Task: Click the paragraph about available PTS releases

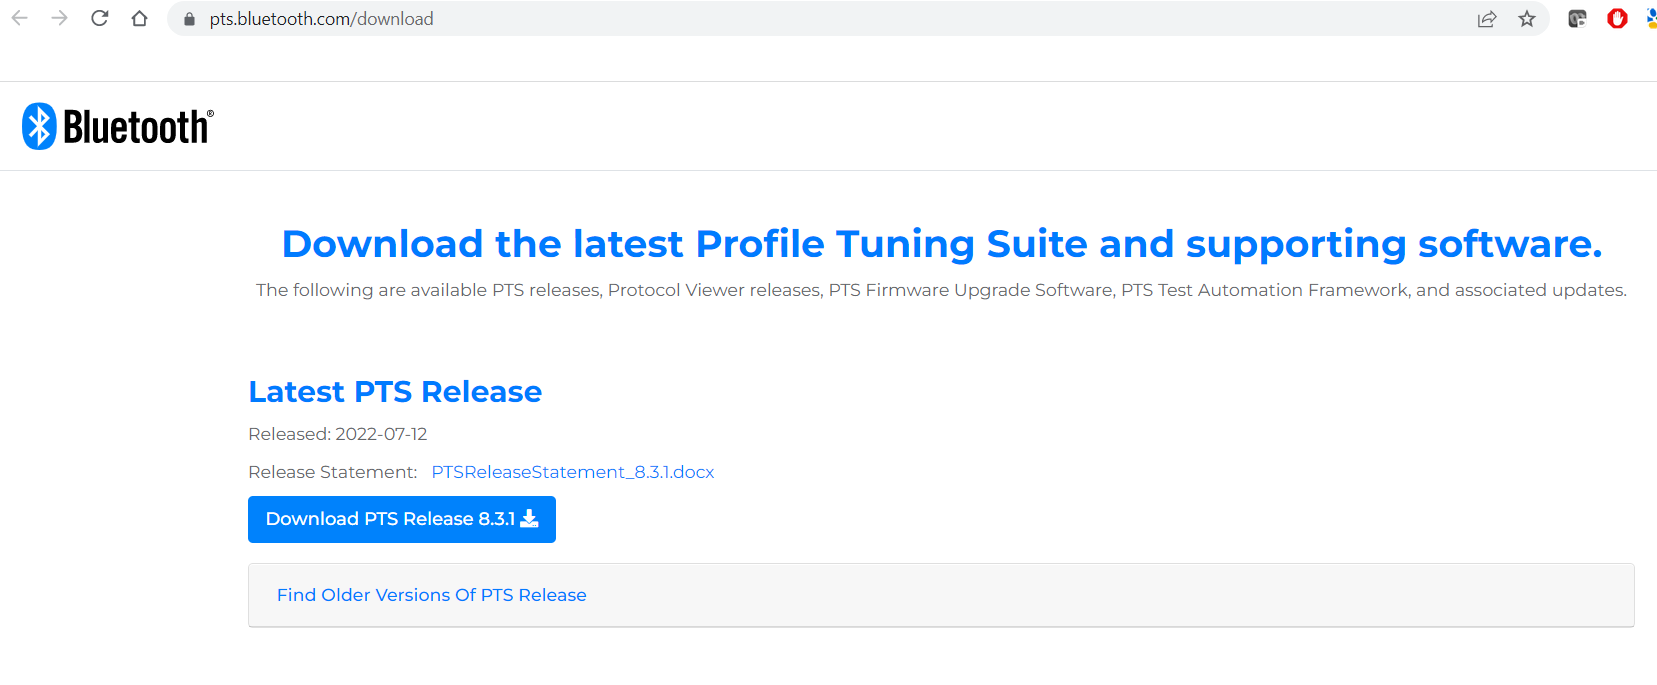Action: (x=941, y=290)
